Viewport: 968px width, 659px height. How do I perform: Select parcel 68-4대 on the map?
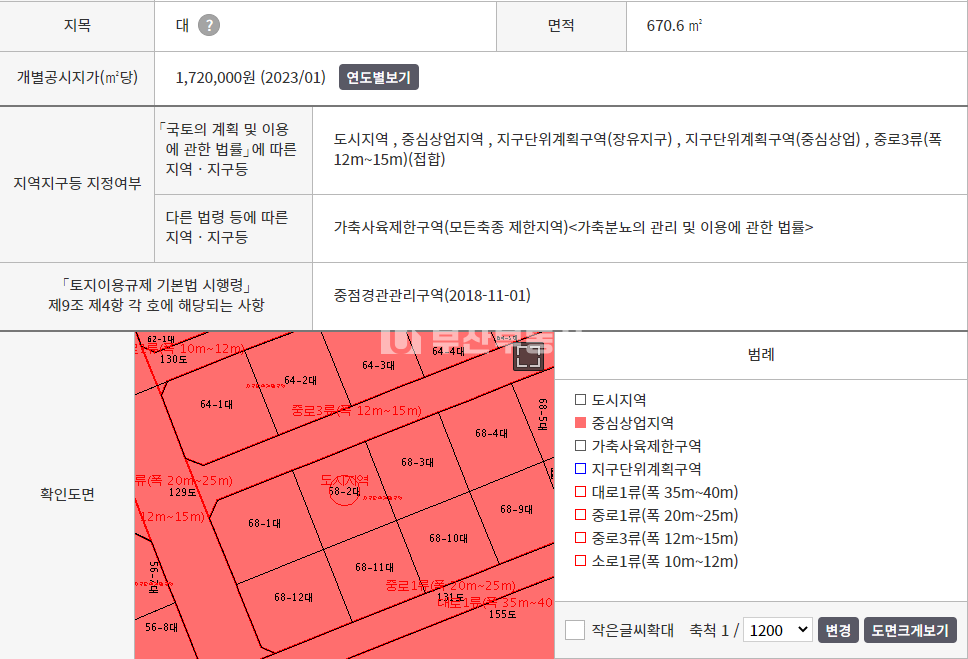coord(491,433)
